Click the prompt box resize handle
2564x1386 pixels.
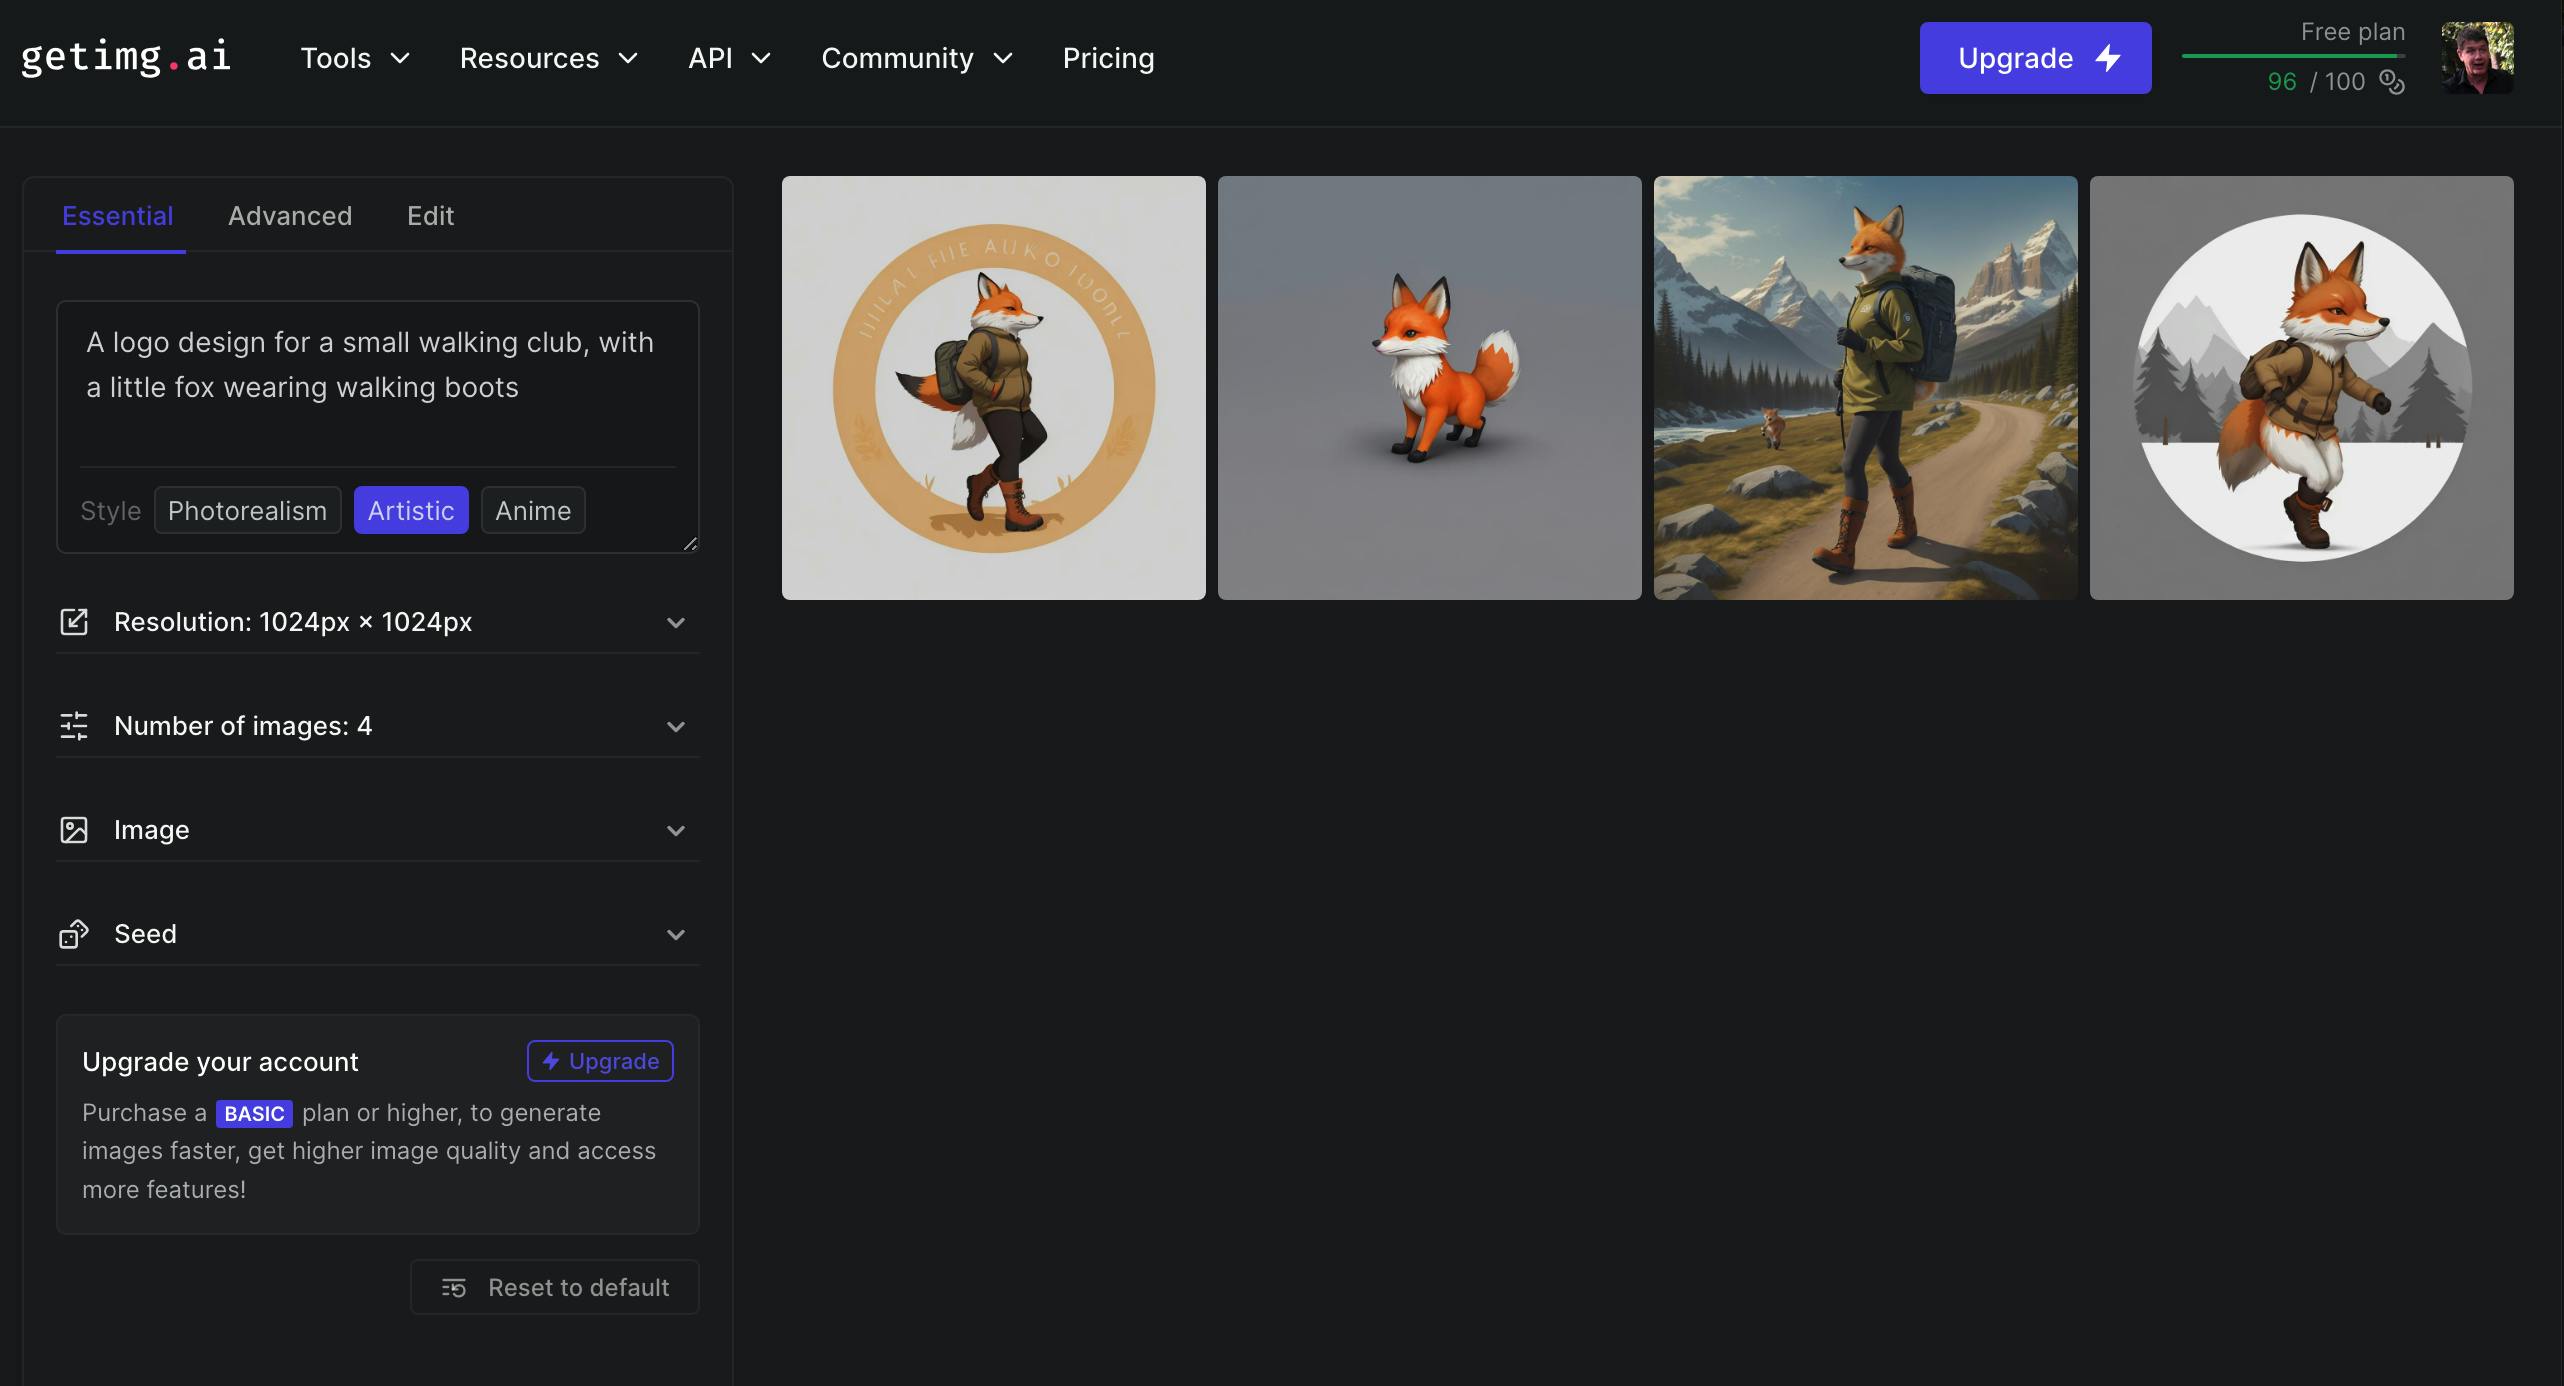click(690, 543)
